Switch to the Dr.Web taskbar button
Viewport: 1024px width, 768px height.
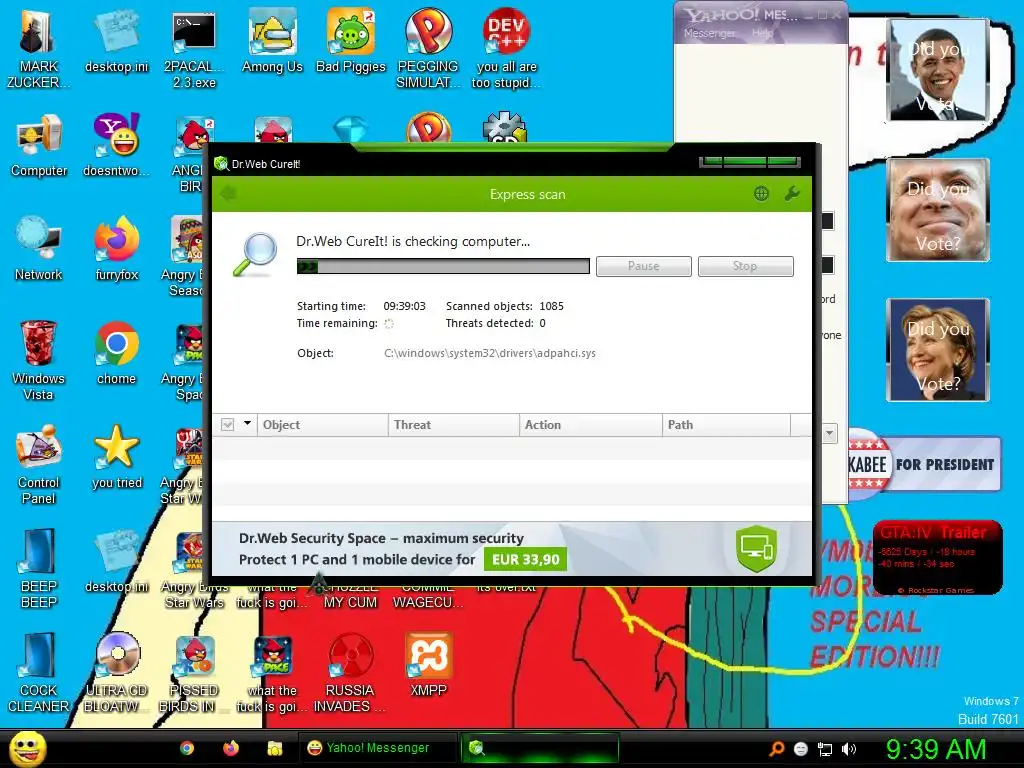point(540,748)
